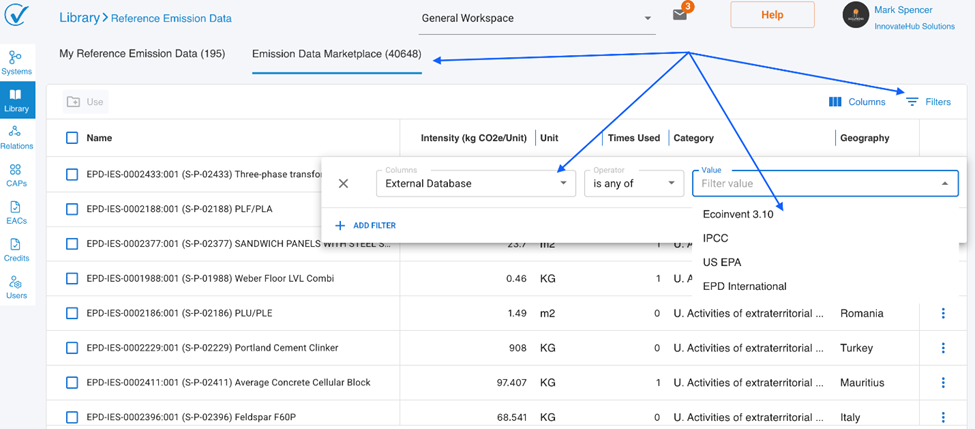Screen dimensions: 975x429
Task: Click the Help button
Action: point(772,15)
